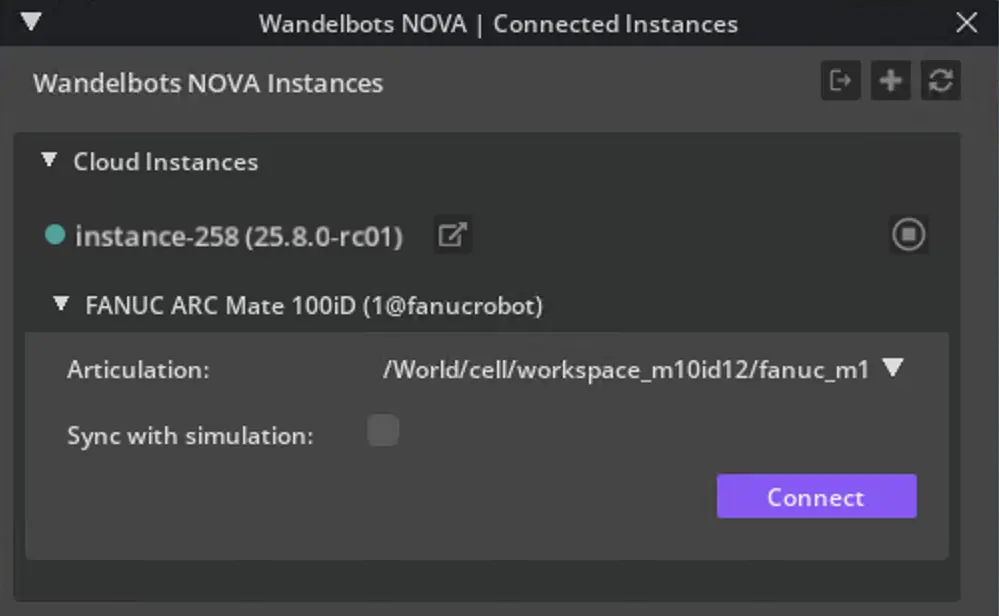The height and width of the screenshot is (616, 999).
Task: Open the Articulation dropdown arrow
Action: click(x=893, y=368)
